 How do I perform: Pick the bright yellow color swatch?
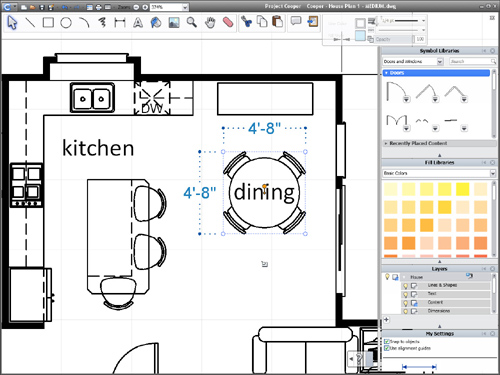coord(462,189)
